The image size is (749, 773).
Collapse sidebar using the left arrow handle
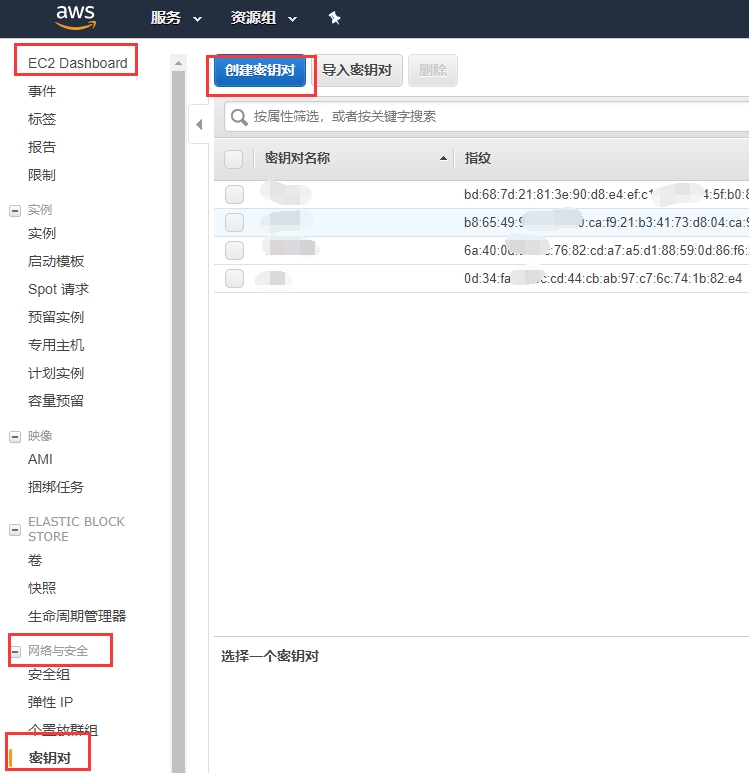[198, 124]
